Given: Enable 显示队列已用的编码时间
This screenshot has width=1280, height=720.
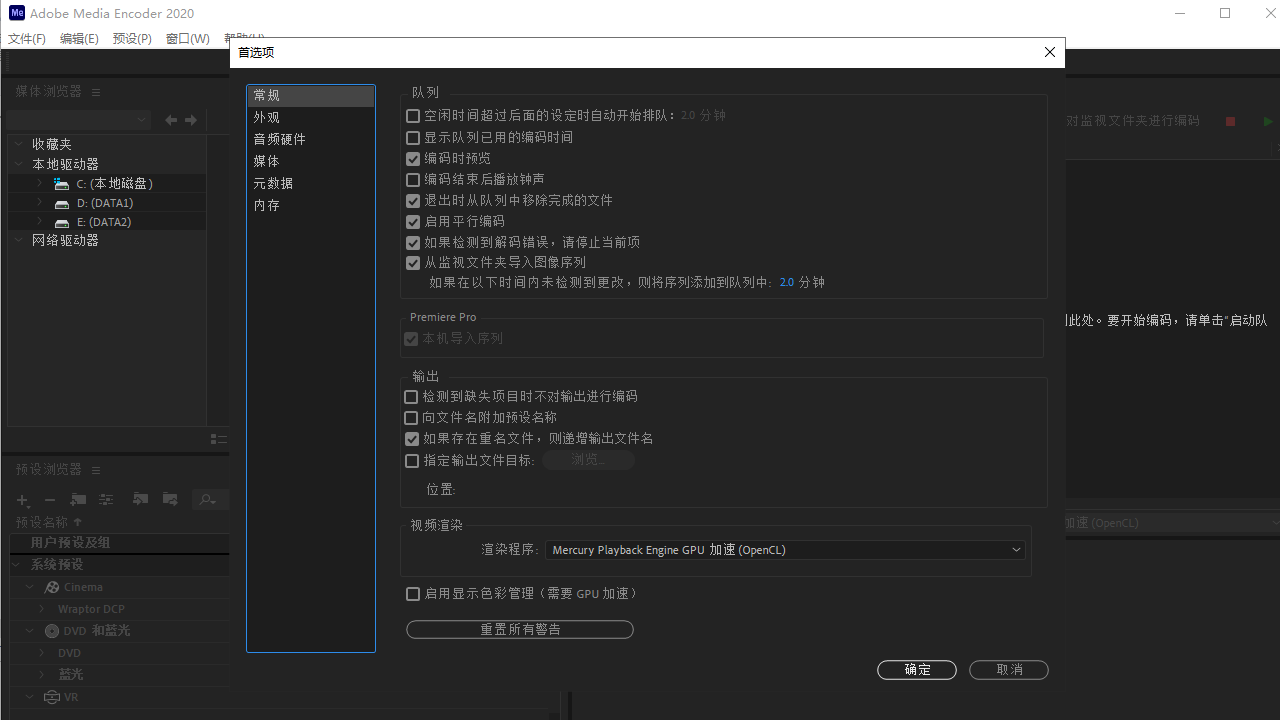Looking at the screenshot, I should pyautogui.click(x=412, y=137).
